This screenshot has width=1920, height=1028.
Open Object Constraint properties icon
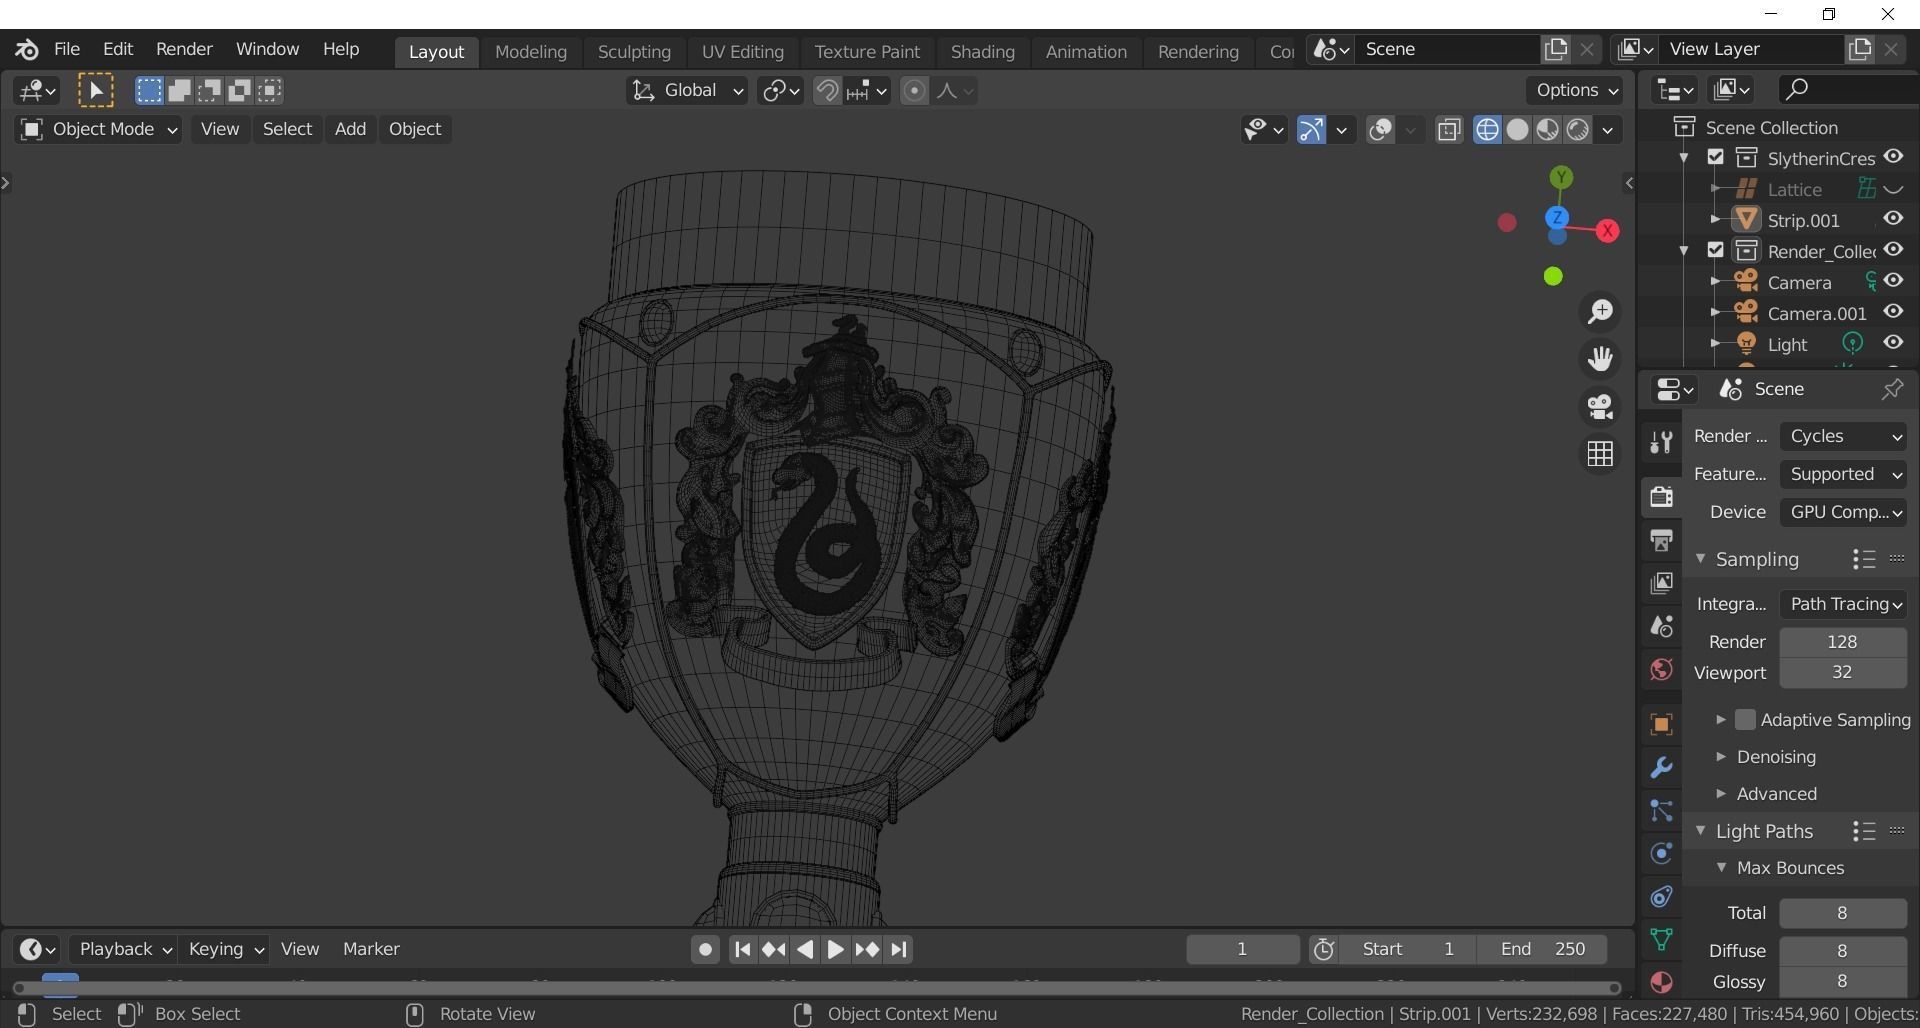(1661, 897)
